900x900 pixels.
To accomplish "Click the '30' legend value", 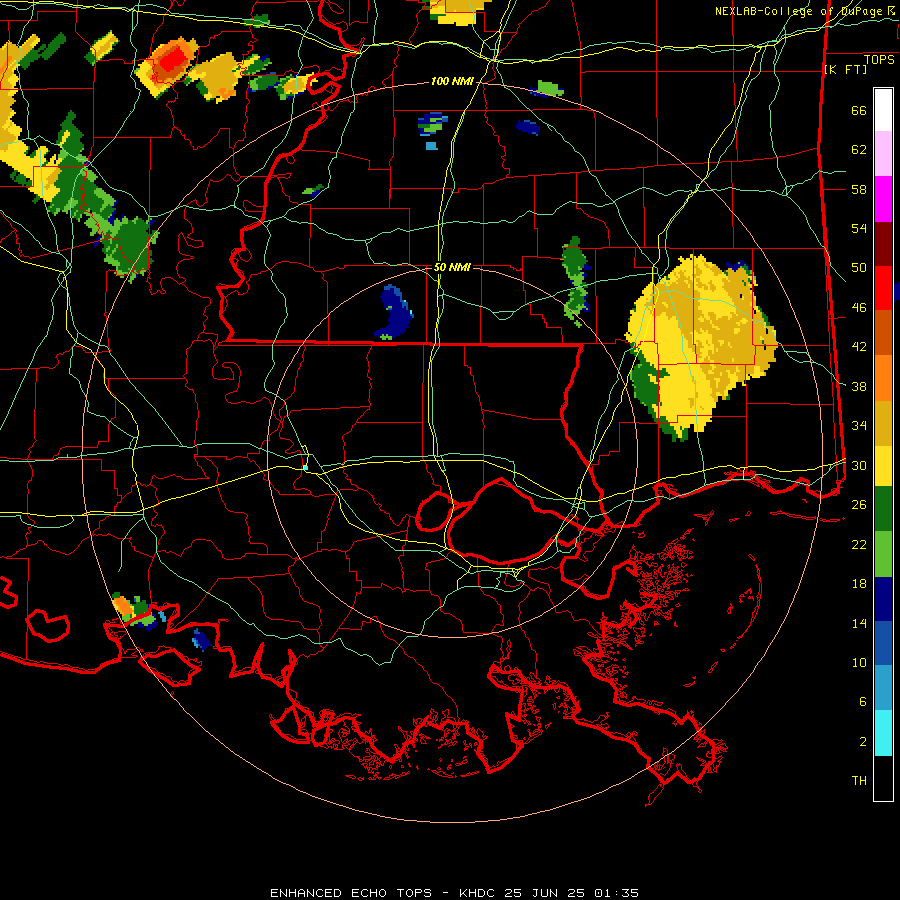I will (x=859, y=465).
